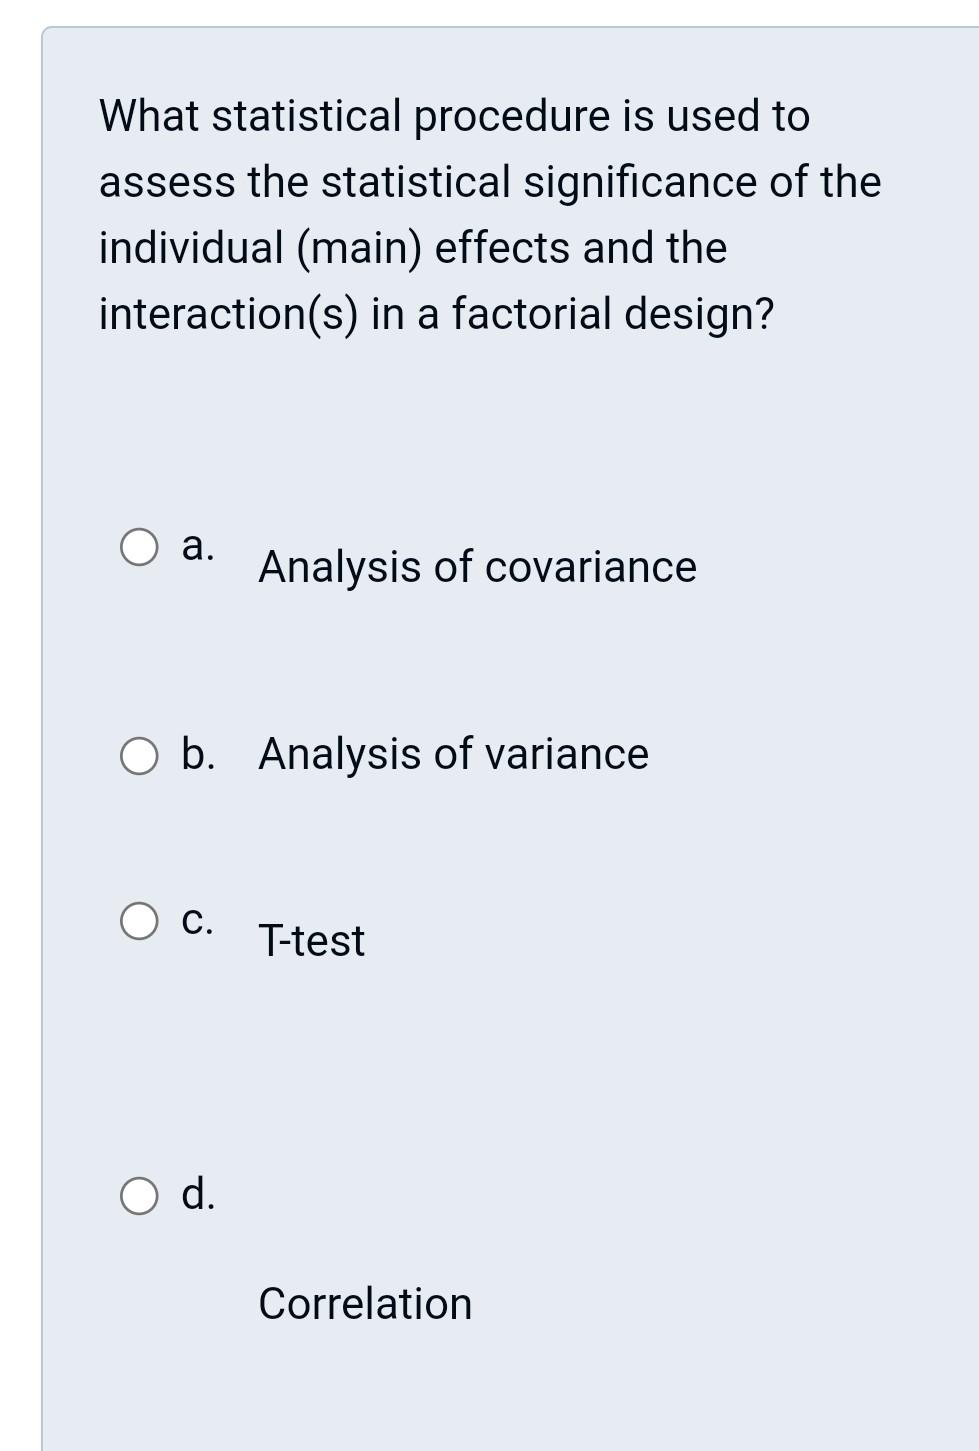
Task: Click the question line "What statistical procedure is used to"
Action: click(454, 117)
